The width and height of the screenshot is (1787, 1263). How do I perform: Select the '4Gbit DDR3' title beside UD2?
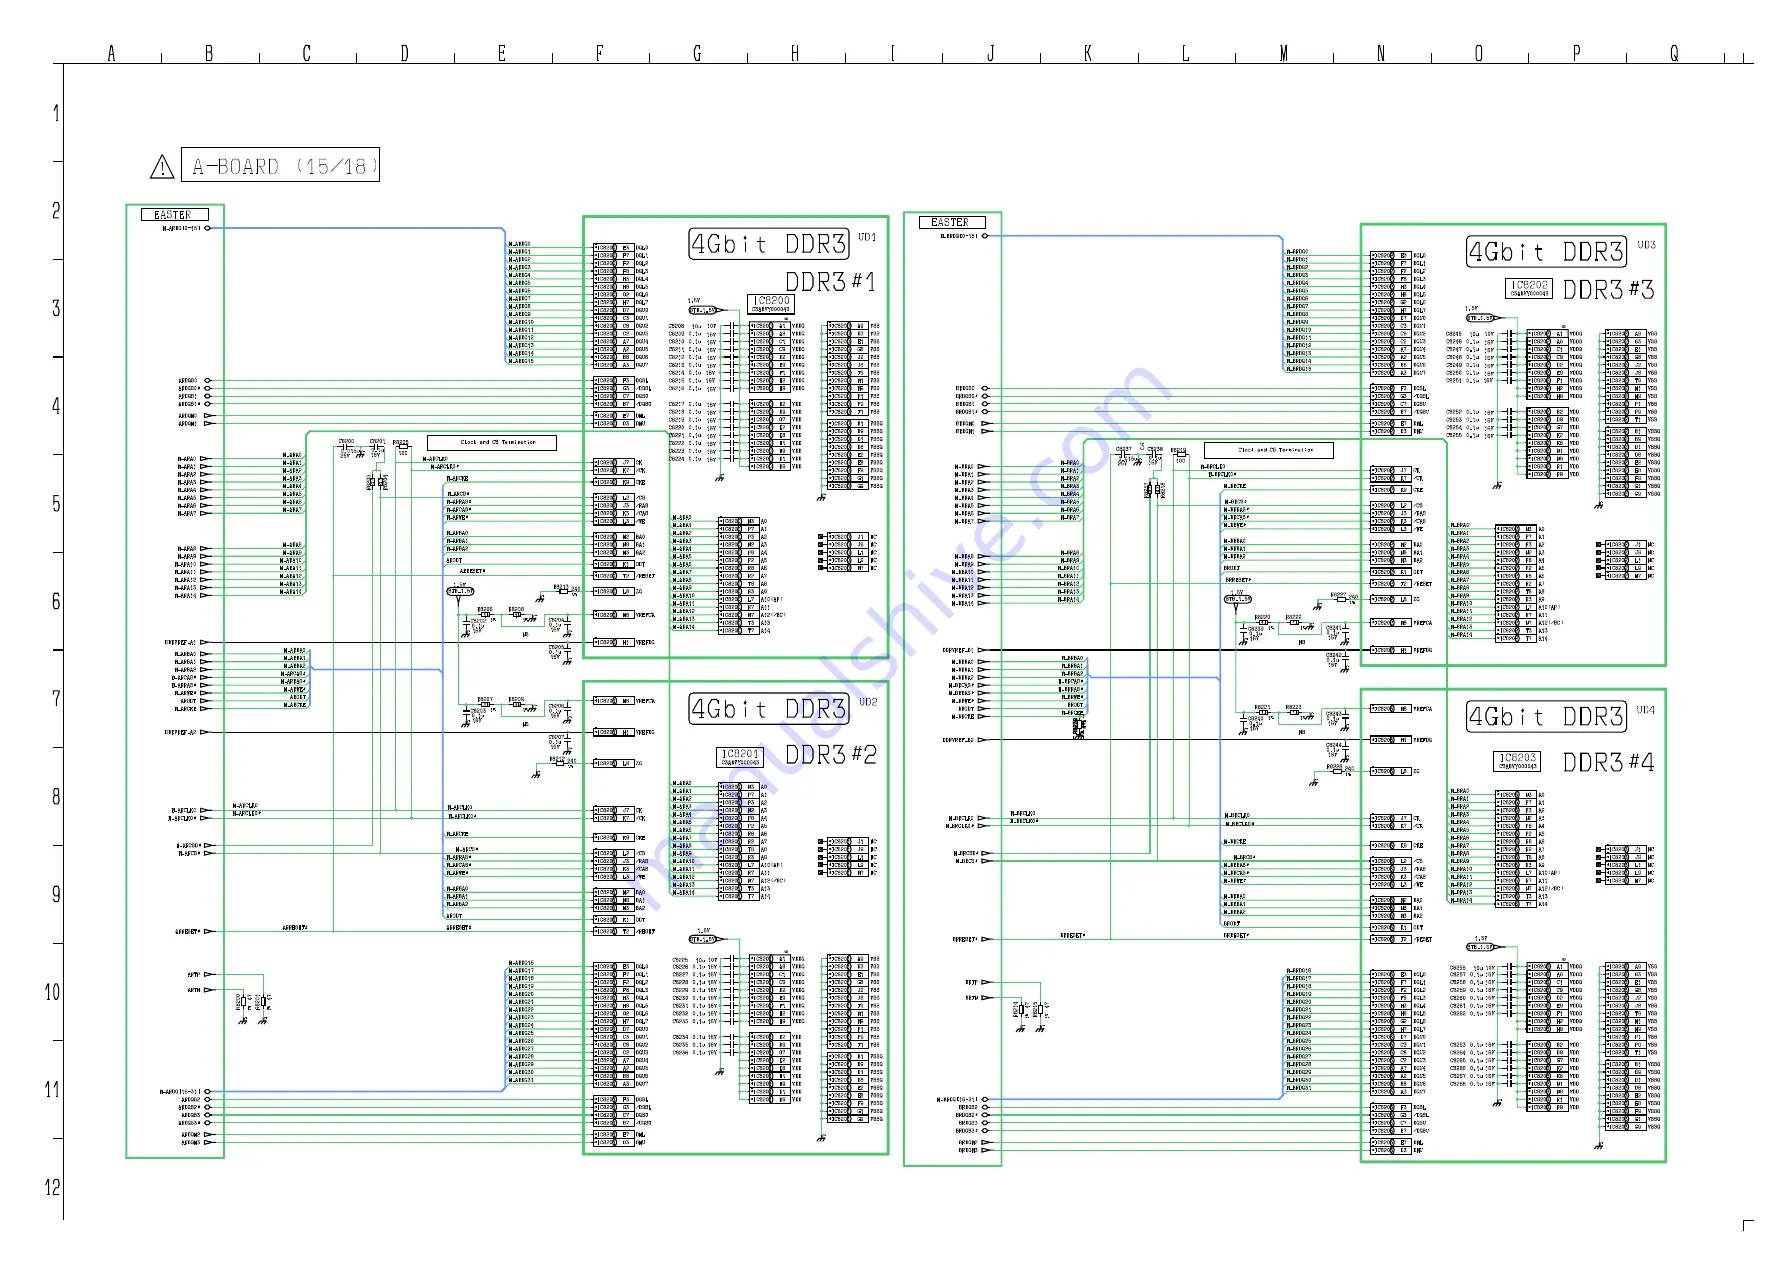pyautogui.click(x=769, y=709)
